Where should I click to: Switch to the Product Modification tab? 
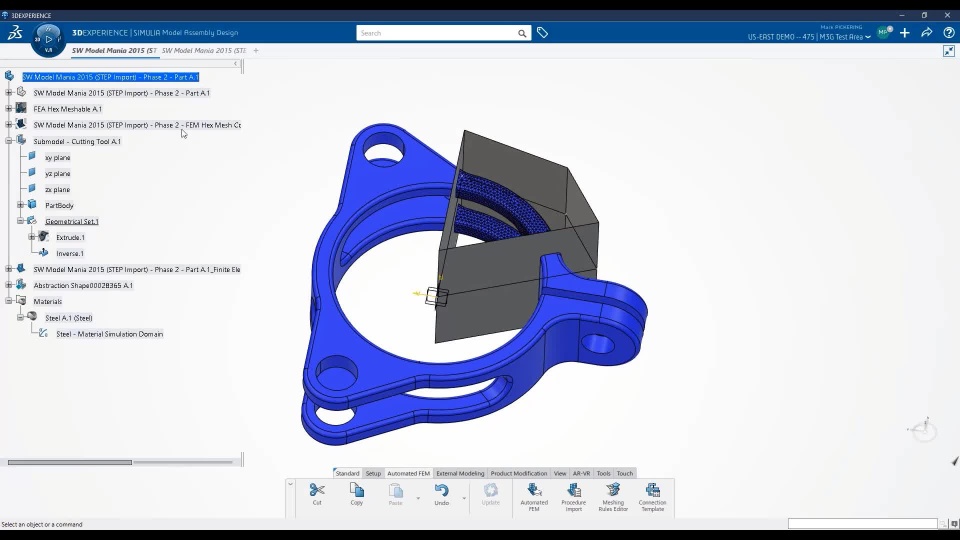click(x=519, y=473)
